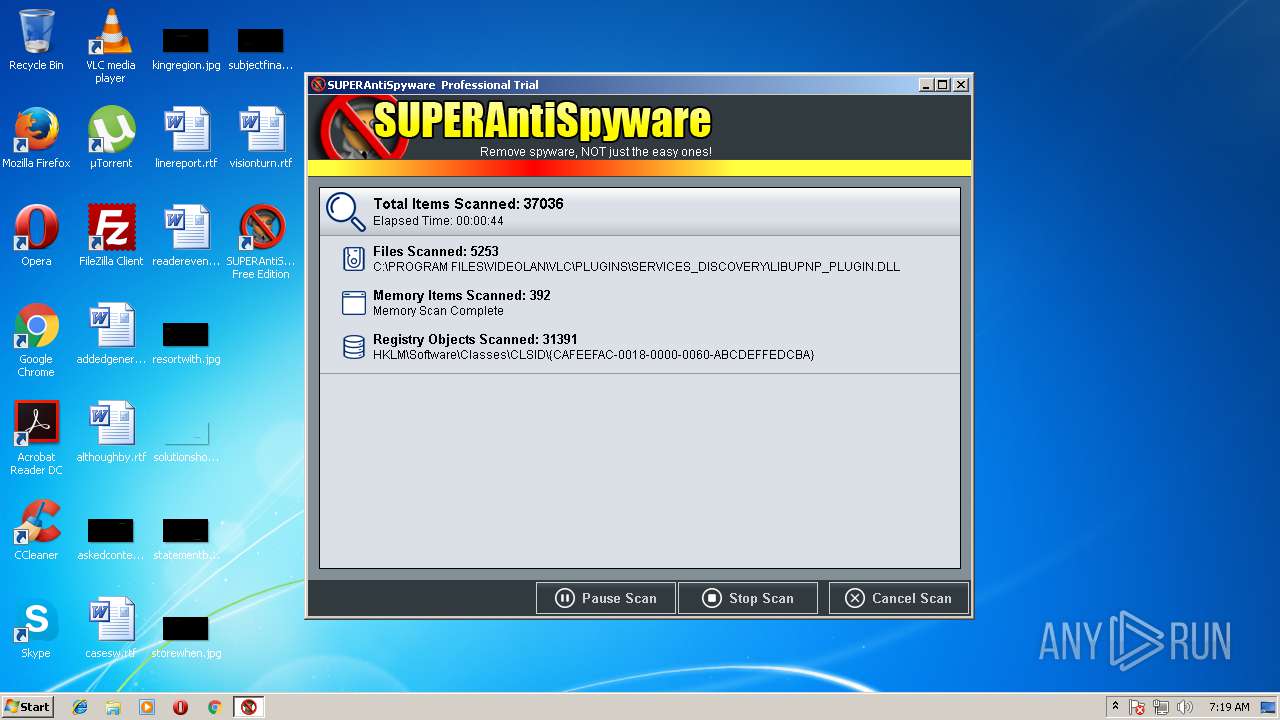Select kingregion.jpg file on desktop
The image size is (1280, 720).
[185, 48]
